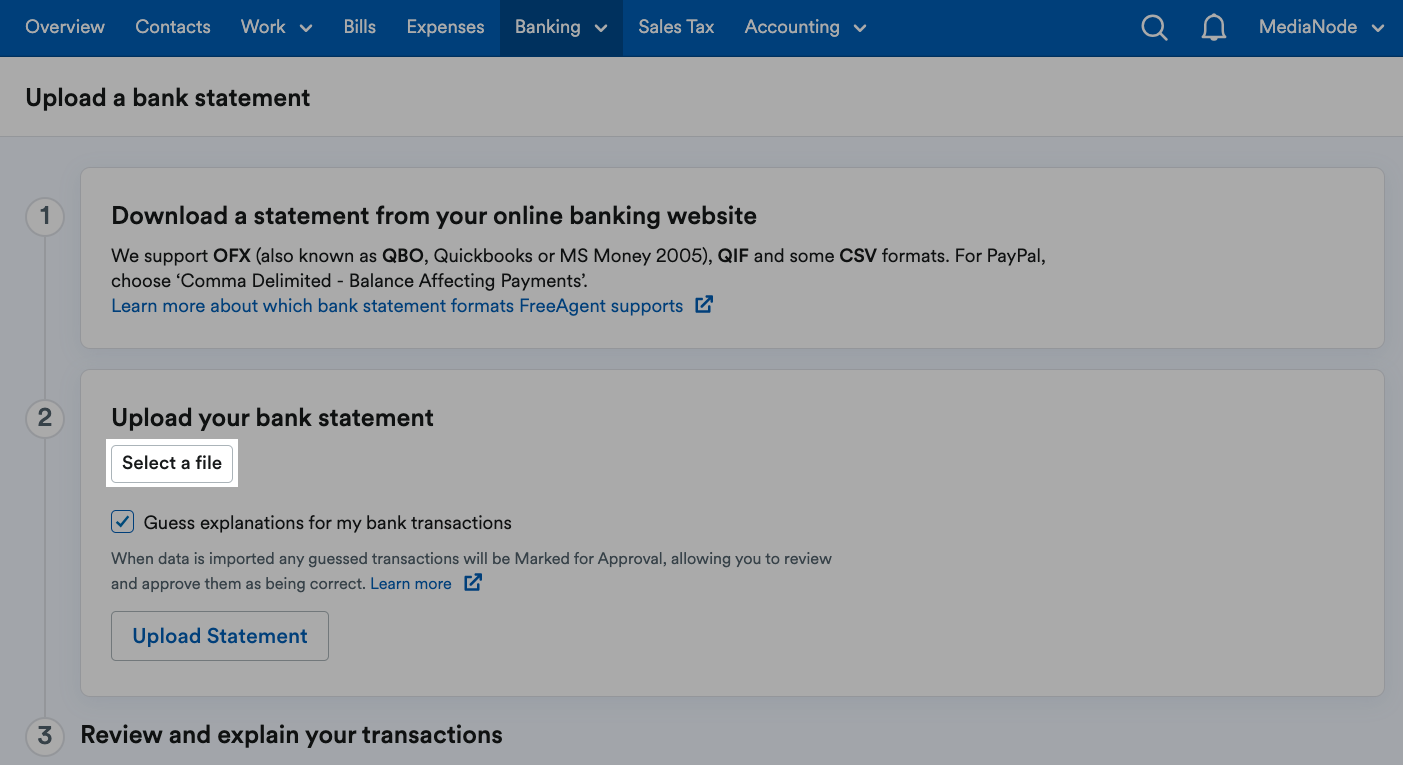This screenshot has width=1403, height=765.
Task: Switch to the Contacts section
Action: [172, 28]
